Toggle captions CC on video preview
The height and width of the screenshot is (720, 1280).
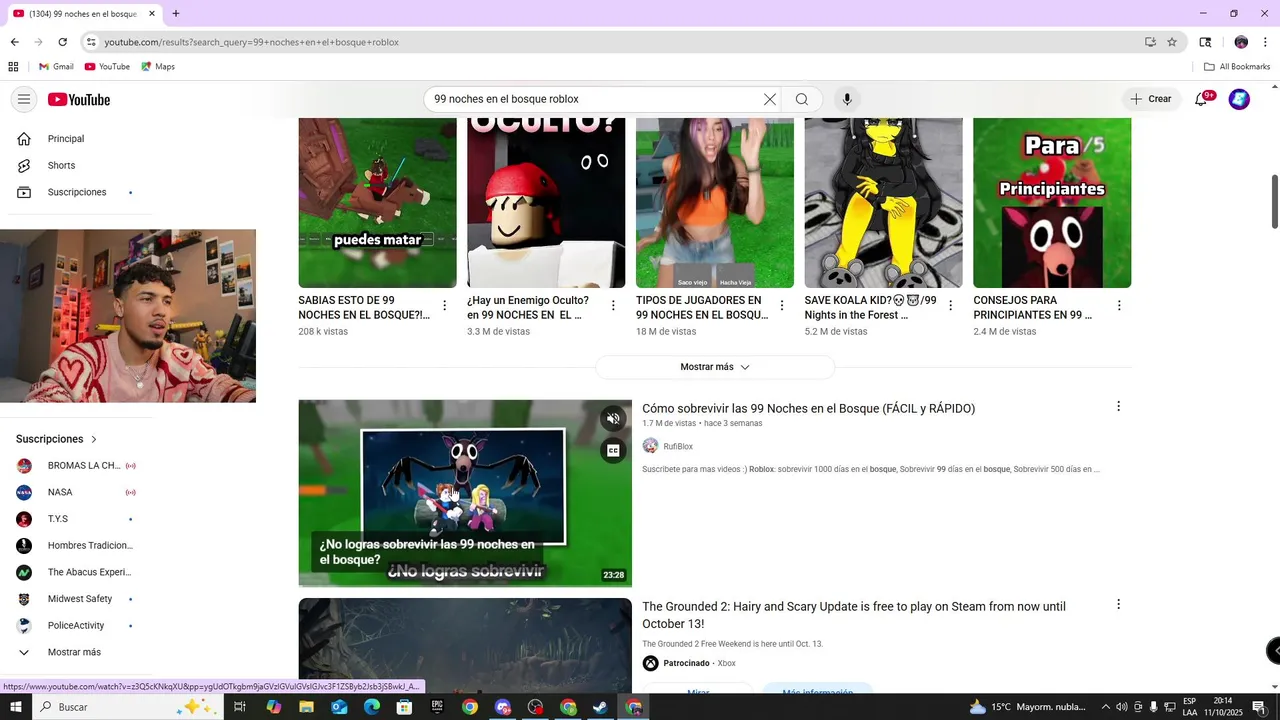614,451
